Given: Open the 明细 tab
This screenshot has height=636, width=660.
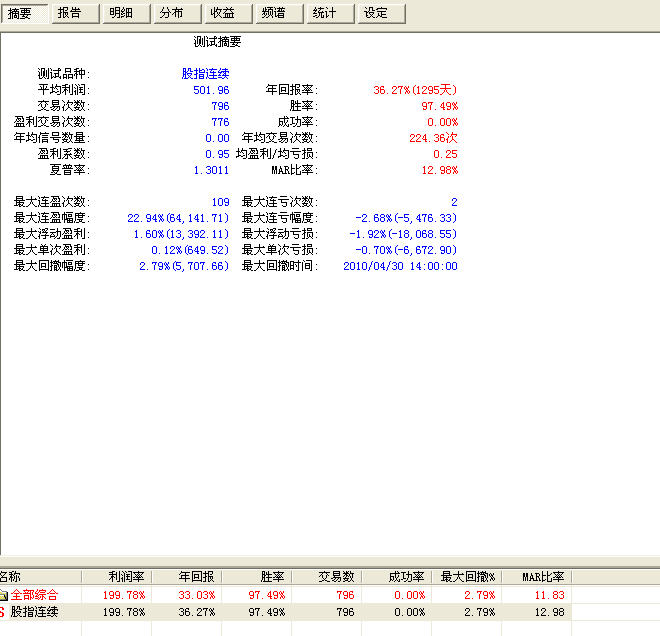Looking at the screenshot, I should pos(126,13).
